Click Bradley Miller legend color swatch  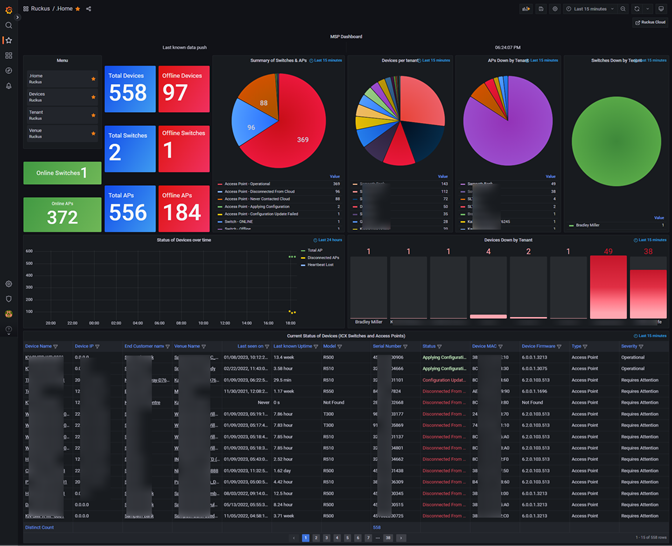tap(571, 225)
